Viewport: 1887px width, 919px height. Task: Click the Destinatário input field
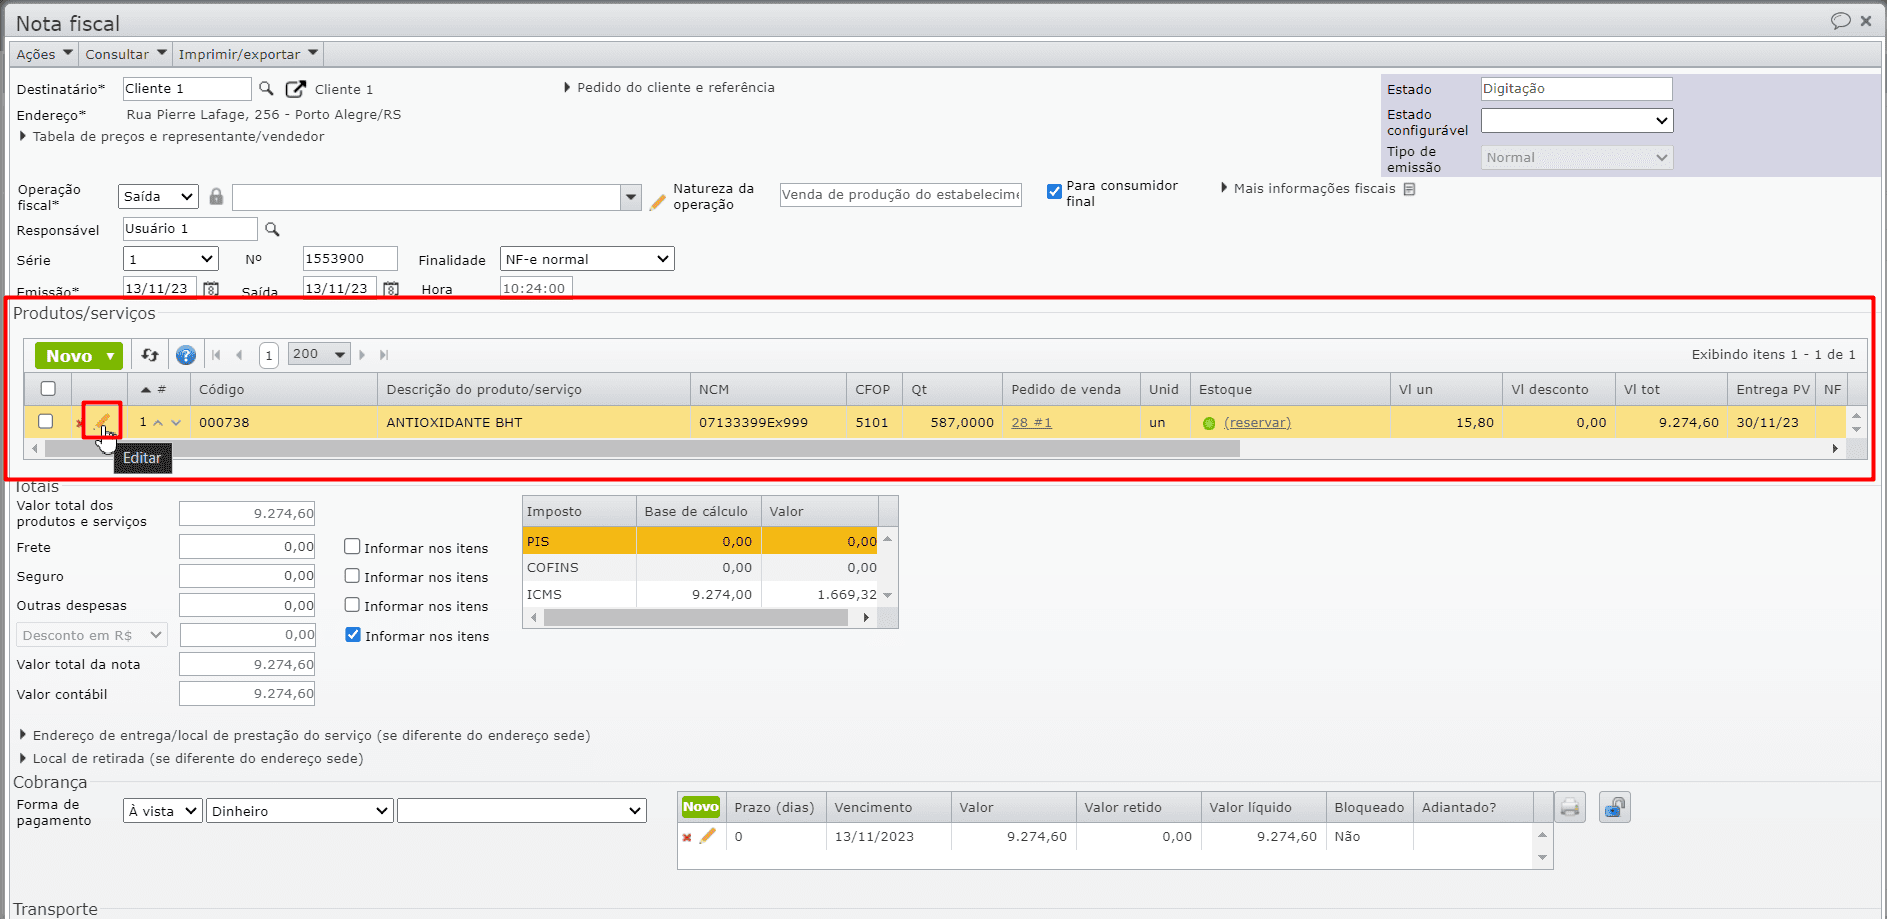187,89
